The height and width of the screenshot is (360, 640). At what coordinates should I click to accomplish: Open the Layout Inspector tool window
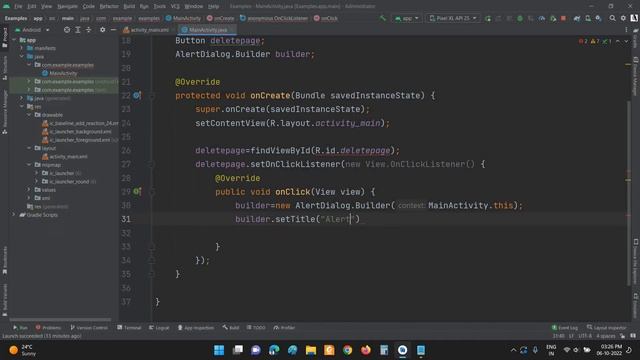606,327
